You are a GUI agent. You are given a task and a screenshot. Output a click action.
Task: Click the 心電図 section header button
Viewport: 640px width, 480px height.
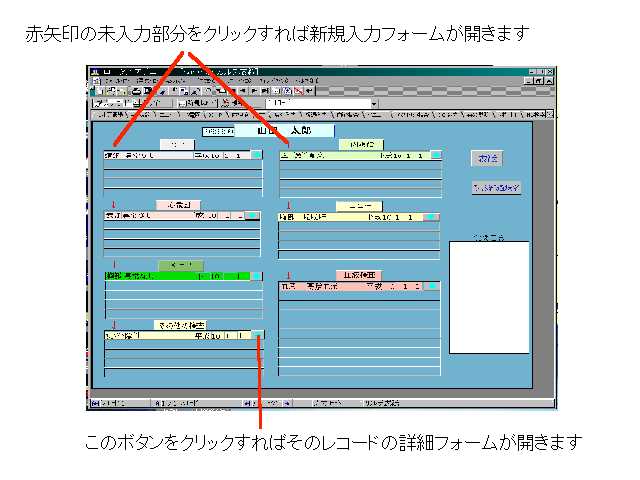pyautogui.click(x=178, y=205)
